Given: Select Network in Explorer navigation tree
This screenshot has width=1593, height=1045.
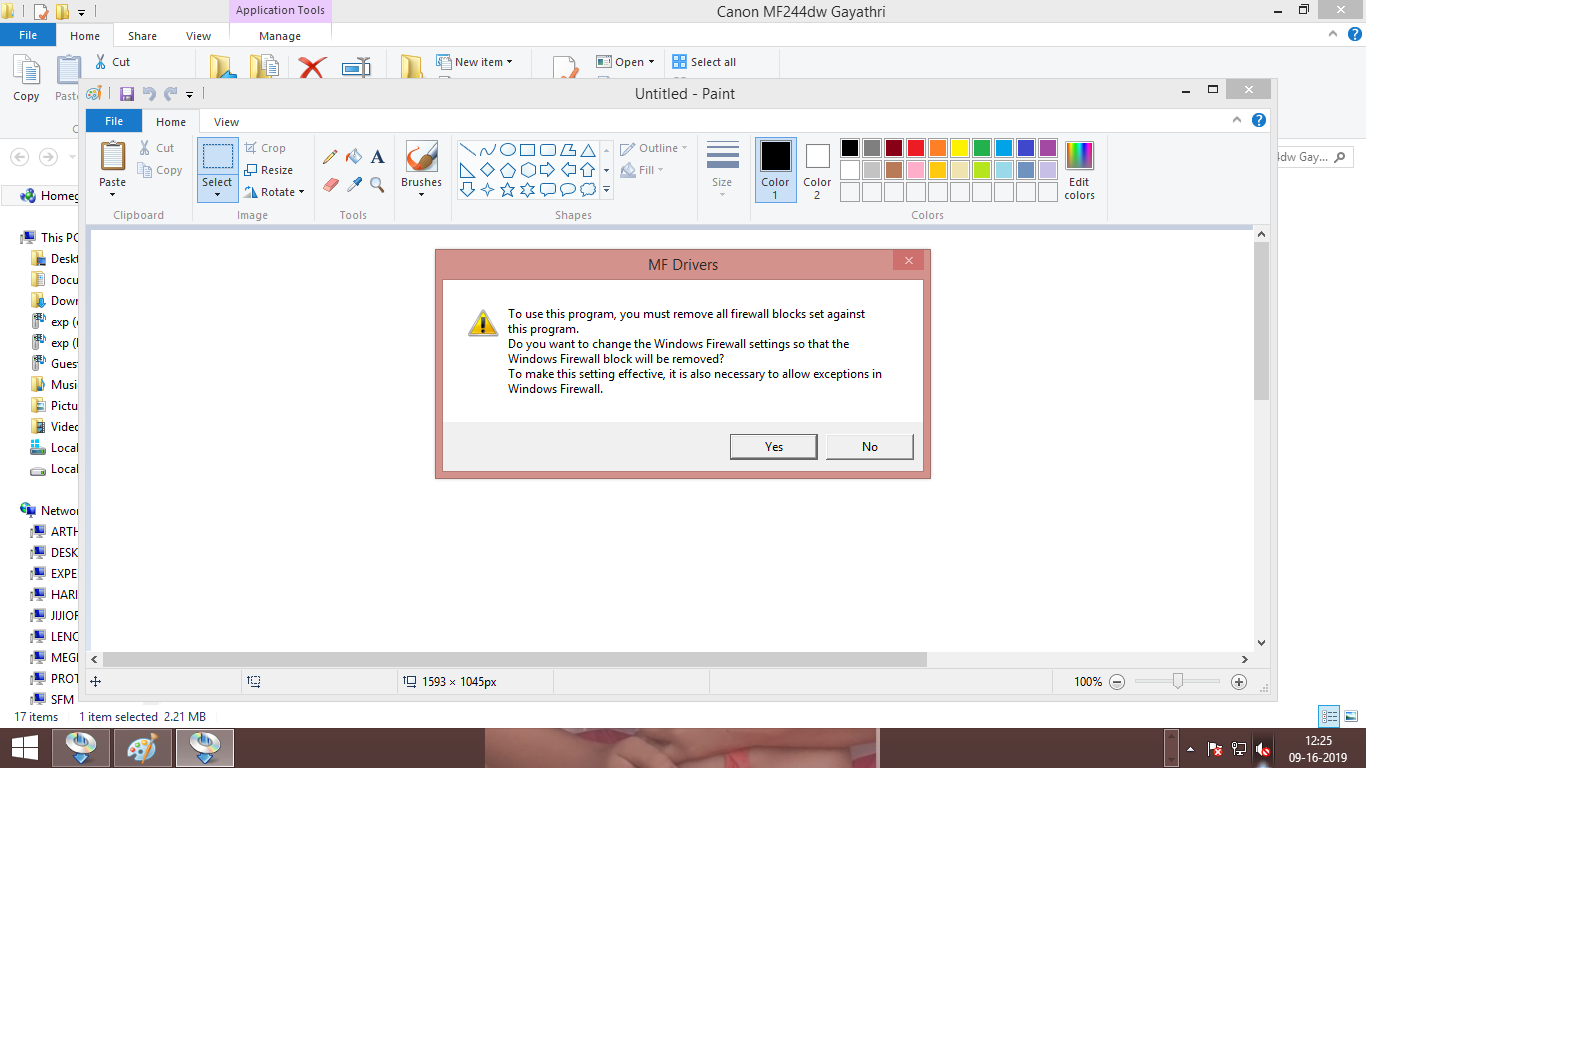Looking at the screenshot, I should 51,510.
